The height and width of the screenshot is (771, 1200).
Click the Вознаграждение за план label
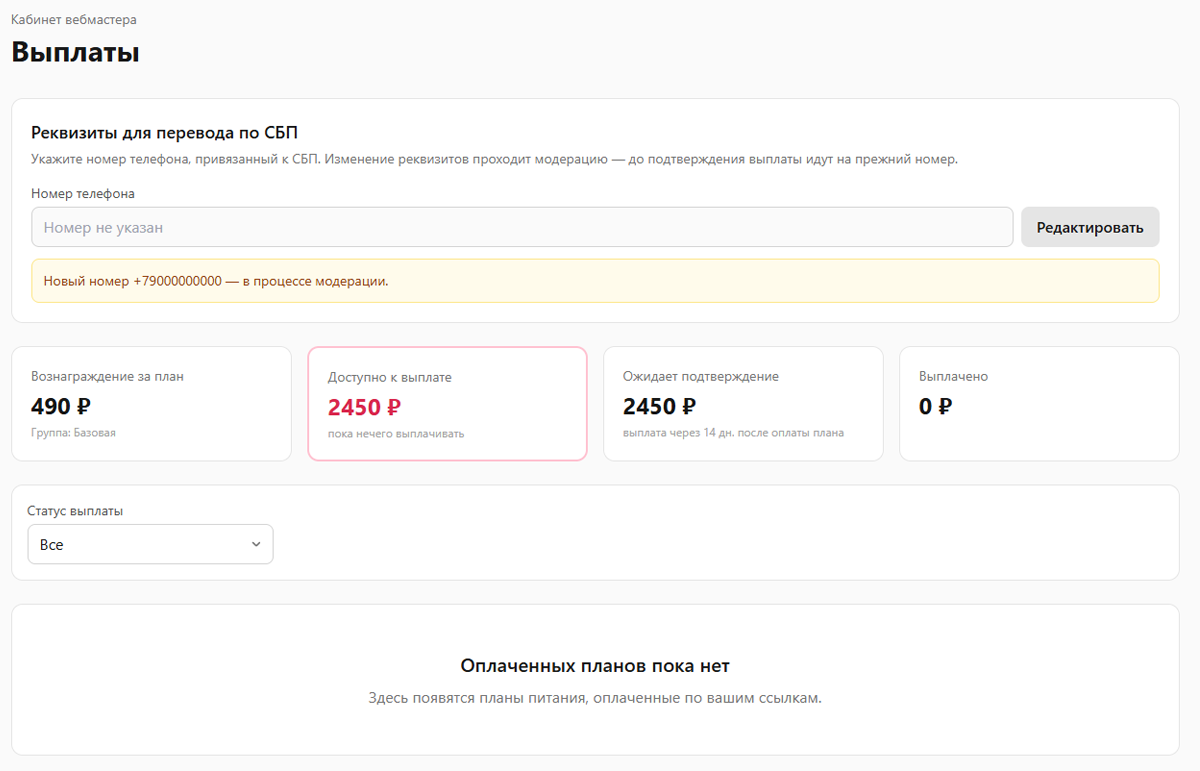pyautogui.click(x=108, y=376)
